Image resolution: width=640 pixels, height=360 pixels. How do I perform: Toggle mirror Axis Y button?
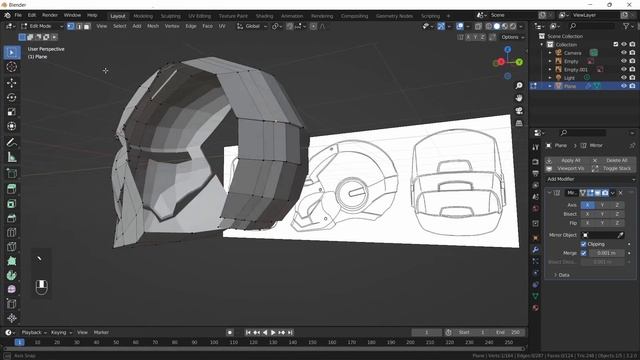[602, 205]
